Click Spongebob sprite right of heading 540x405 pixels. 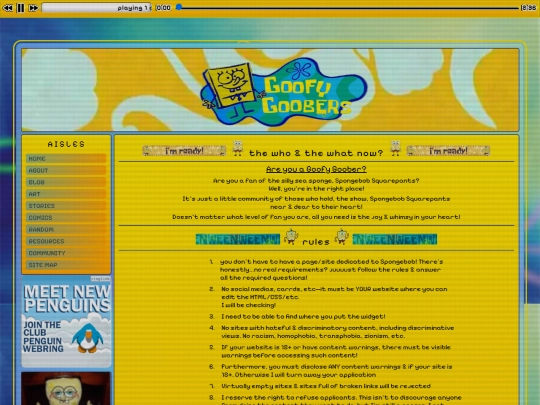pyautogui.click(x=395, y=148)
